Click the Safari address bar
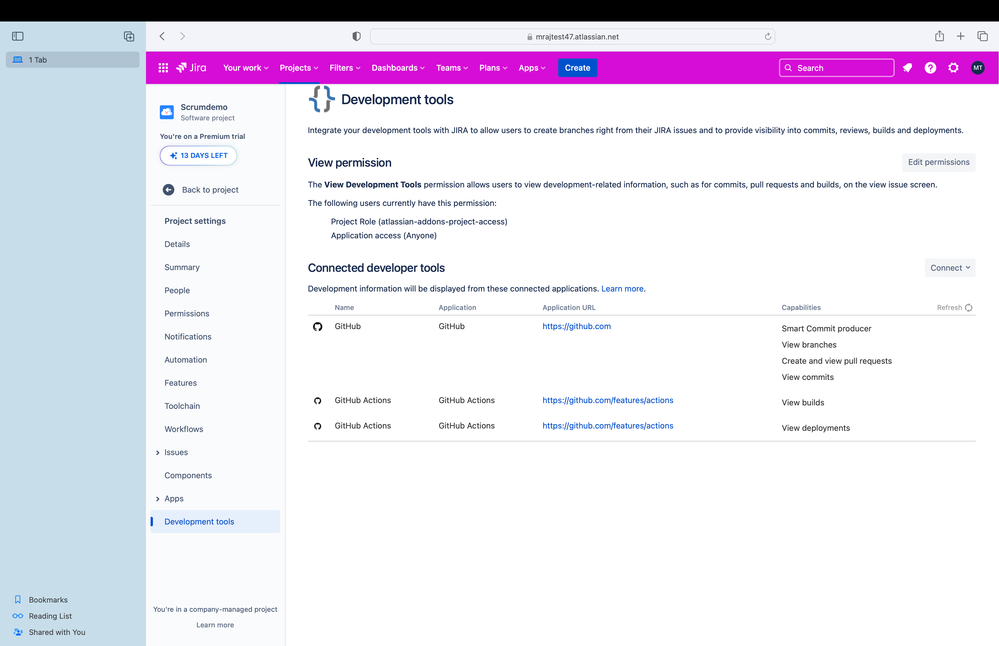The height and width of the screenshot is (646, 999). tap(572, 36)
